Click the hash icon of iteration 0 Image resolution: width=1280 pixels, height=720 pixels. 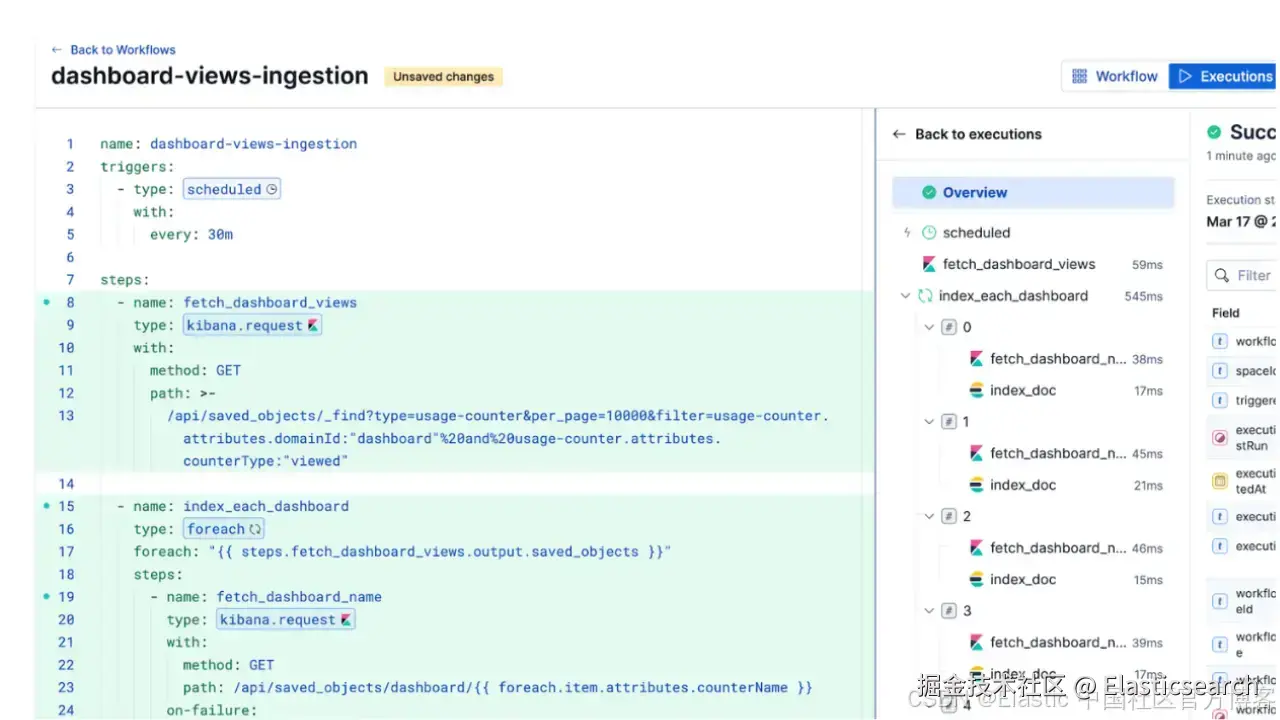pyautogui.click(x=949, y=327)
